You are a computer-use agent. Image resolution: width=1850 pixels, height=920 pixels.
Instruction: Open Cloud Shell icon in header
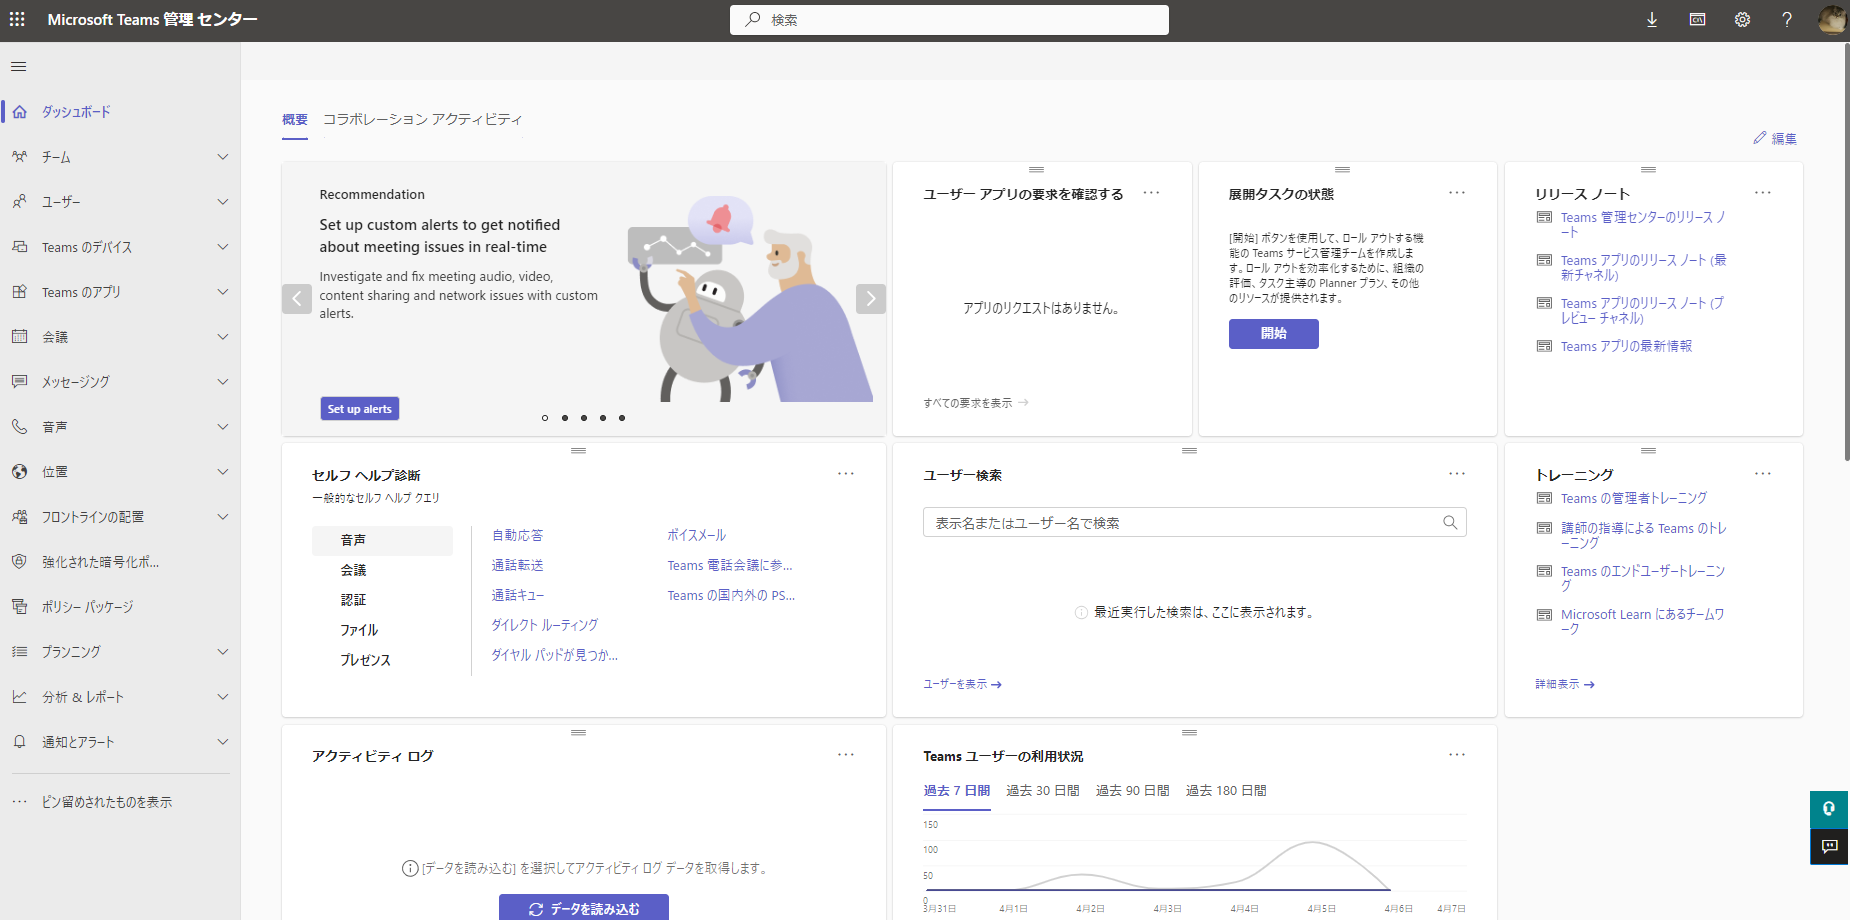tap(1697, 20)
